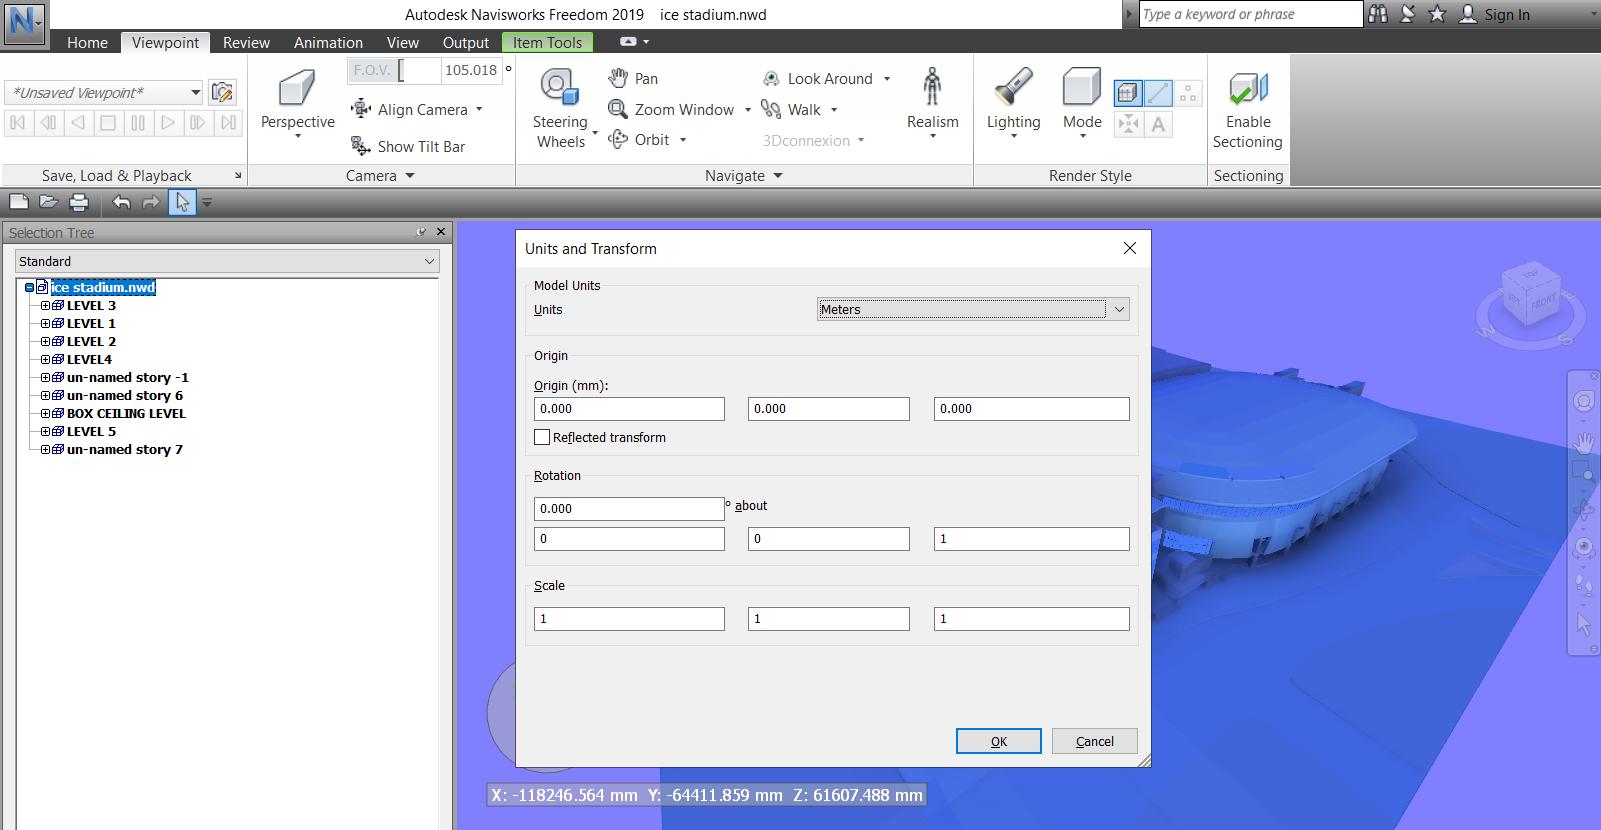Open the Navisworks application menu button
1601x830 pixels.
[x=23, y=22]
